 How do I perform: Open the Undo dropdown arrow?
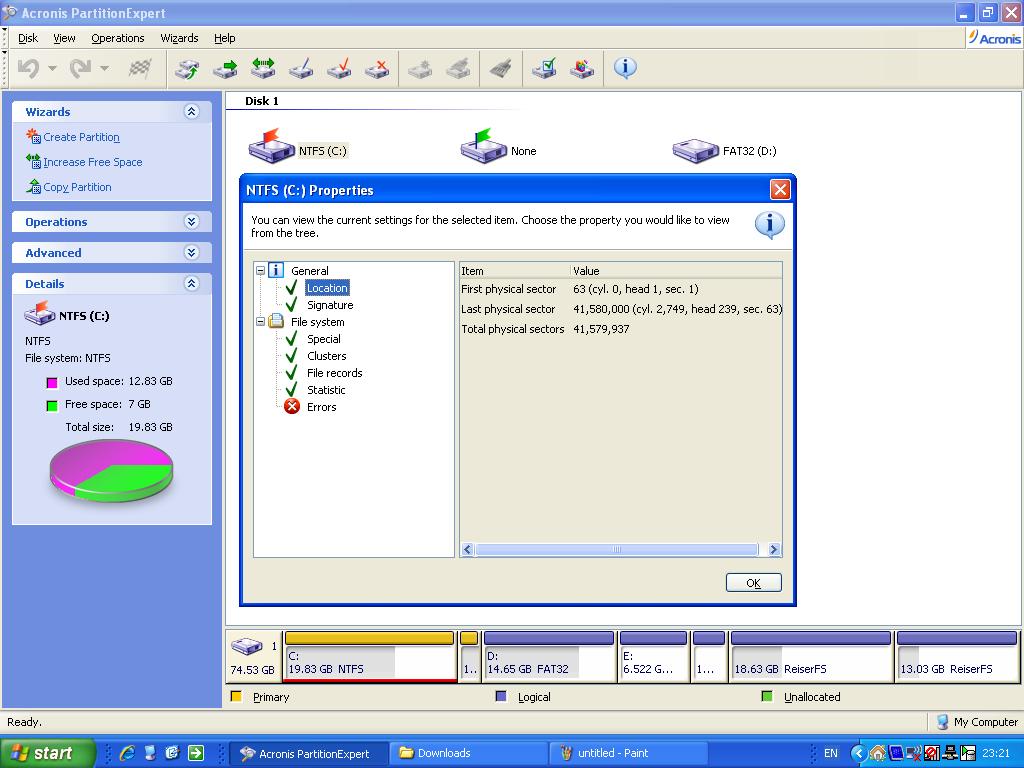click(x=52, y=68)
